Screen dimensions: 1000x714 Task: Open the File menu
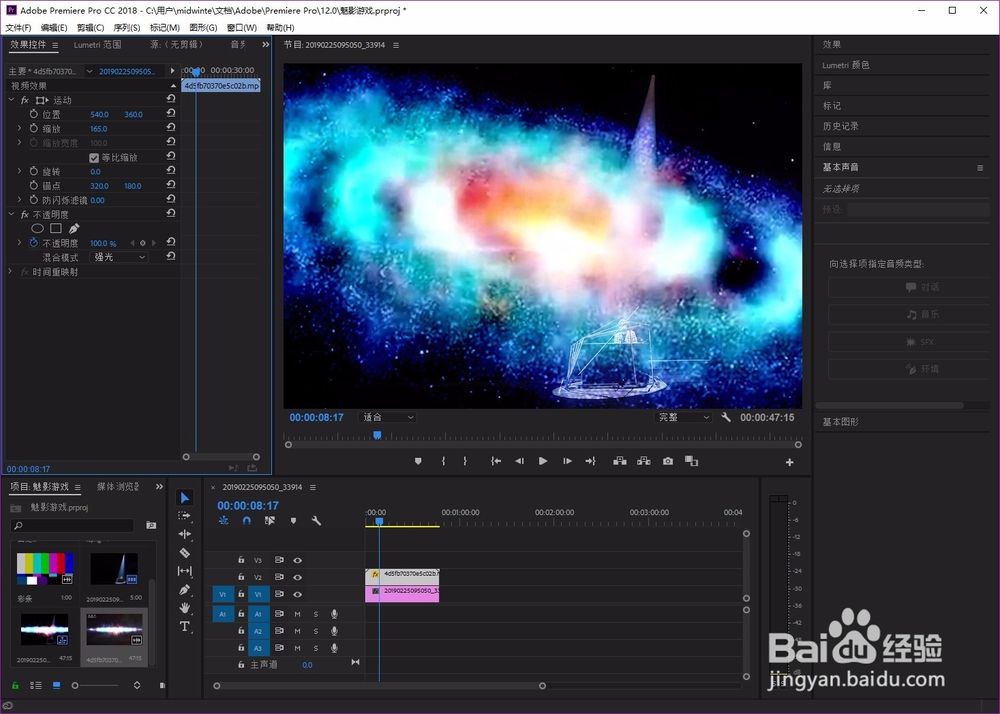(18, 27)
